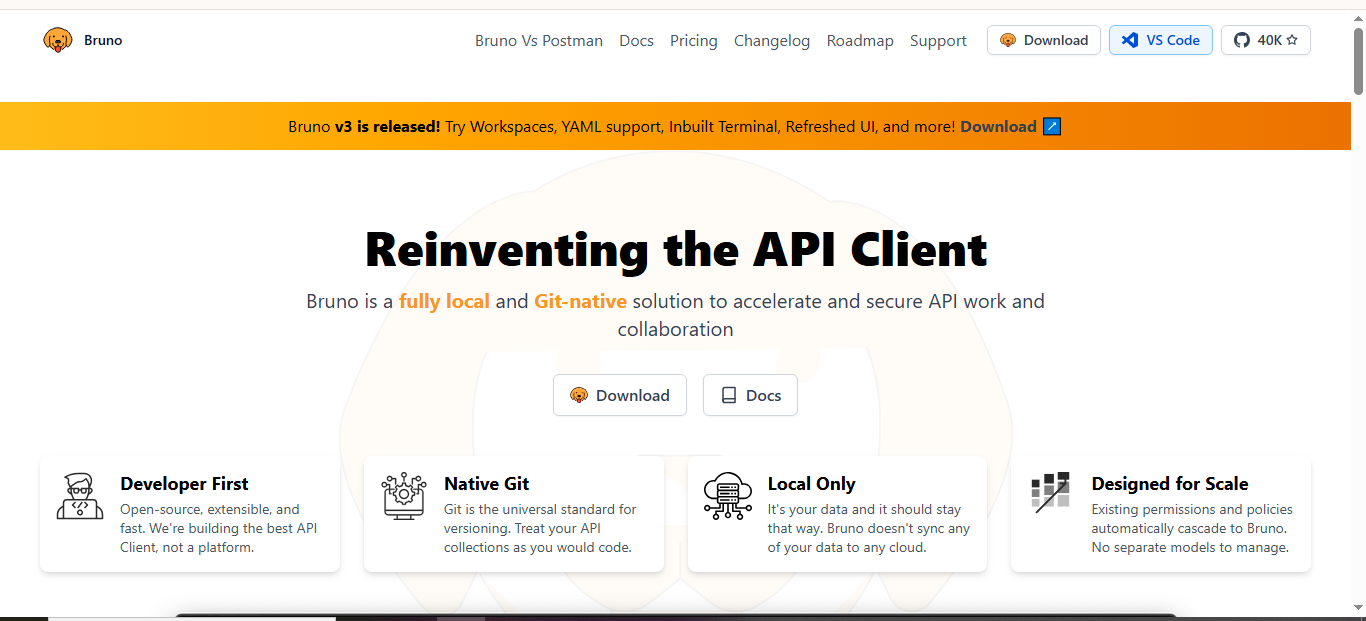
Task: Click the Bruno dog logo icon
Action: point(58,40)
